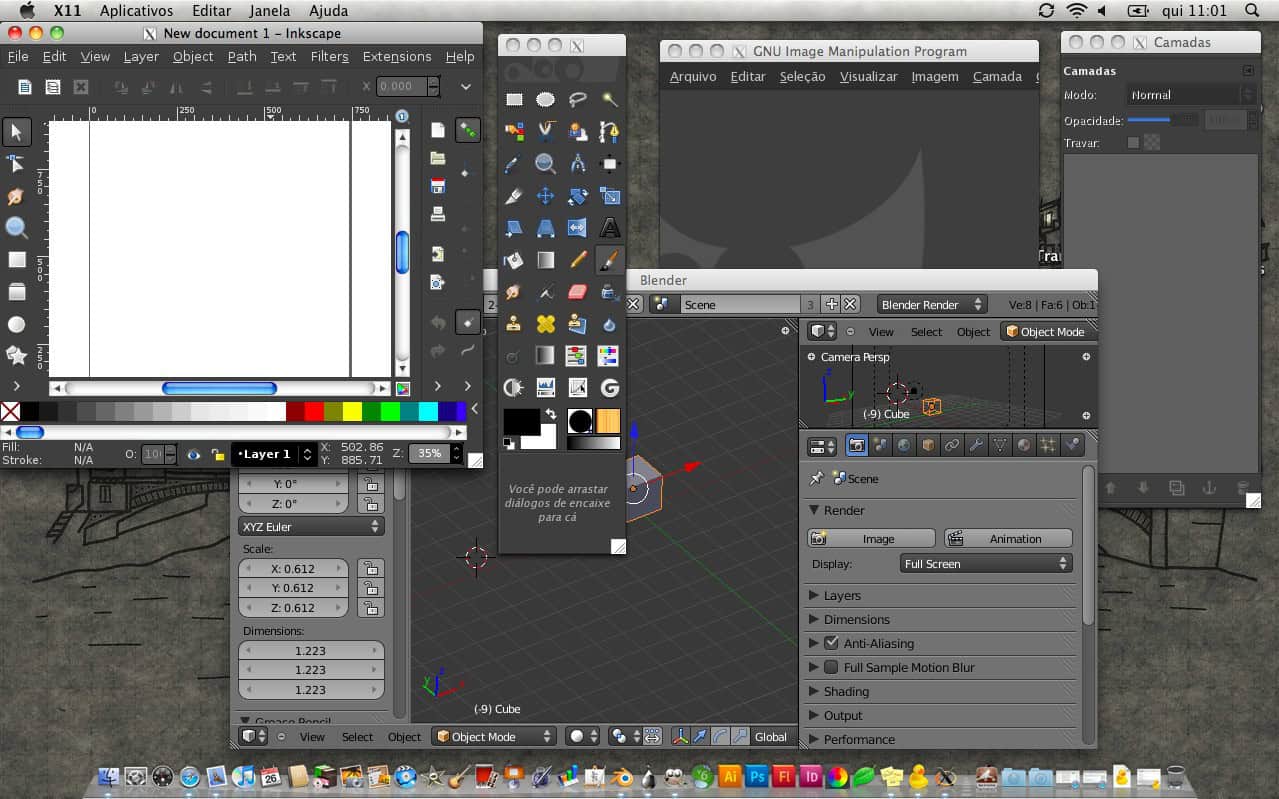This screenshot has height=799, width=1279.
Task: Open Blender Modifiers wrench tab
Action: point(976,445)
